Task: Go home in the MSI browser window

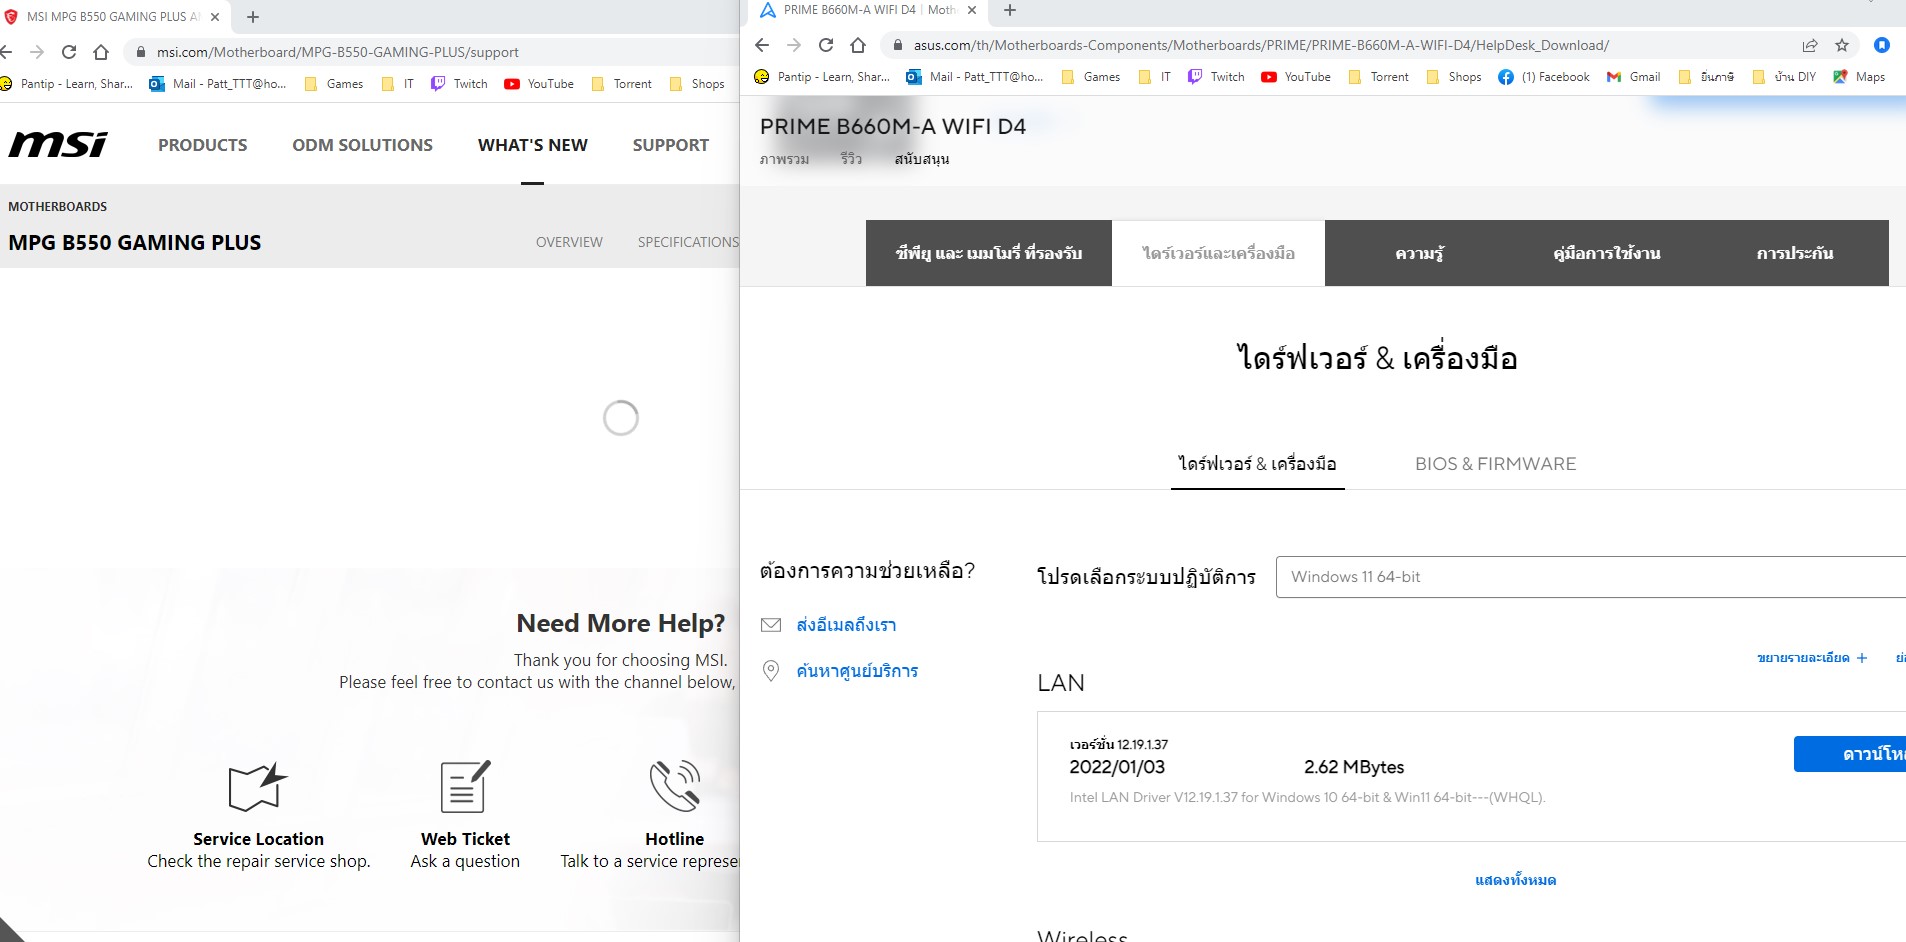Action: click(101, 52)
